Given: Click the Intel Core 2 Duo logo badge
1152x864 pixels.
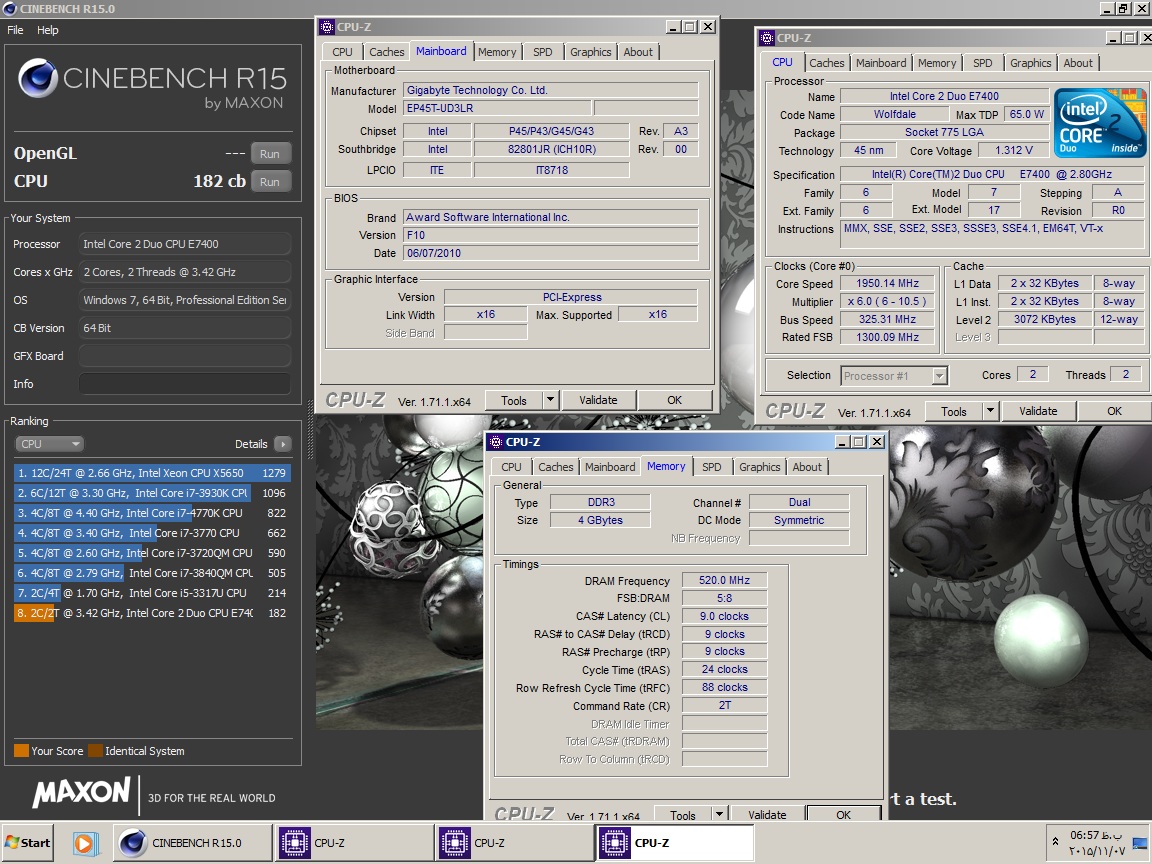Looking at the screenshot, I should click(1100, 123).
